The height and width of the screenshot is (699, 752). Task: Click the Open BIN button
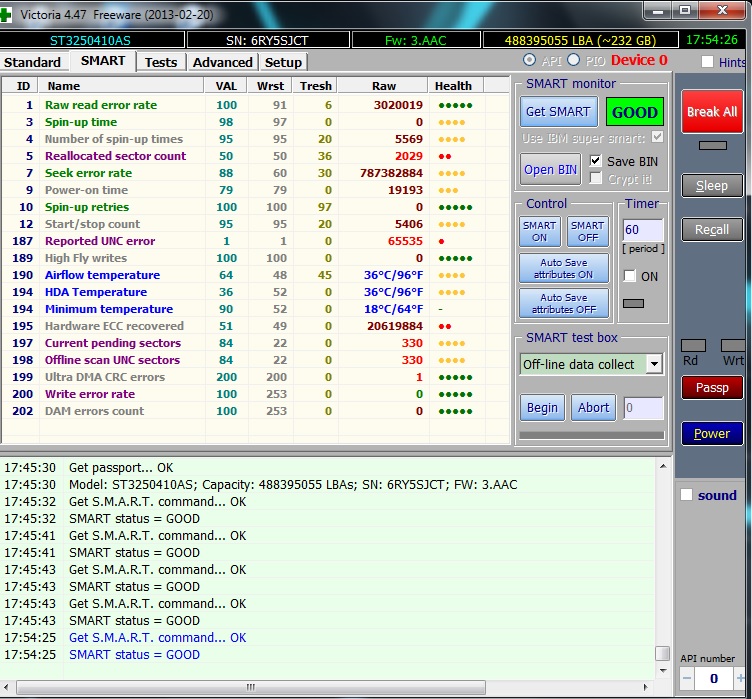(550, 169)
